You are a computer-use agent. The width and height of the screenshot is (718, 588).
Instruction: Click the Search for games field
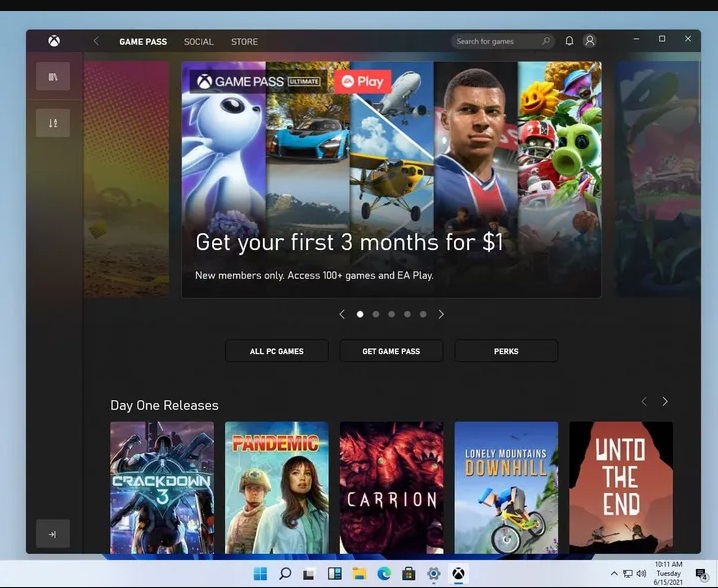pos(497,41)
